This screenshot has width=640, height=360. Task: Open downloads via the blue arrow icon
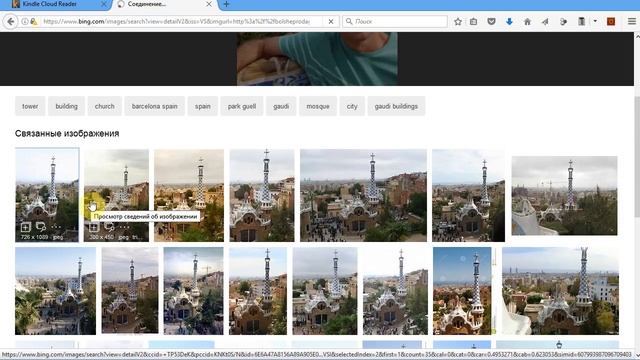[509, 22]
